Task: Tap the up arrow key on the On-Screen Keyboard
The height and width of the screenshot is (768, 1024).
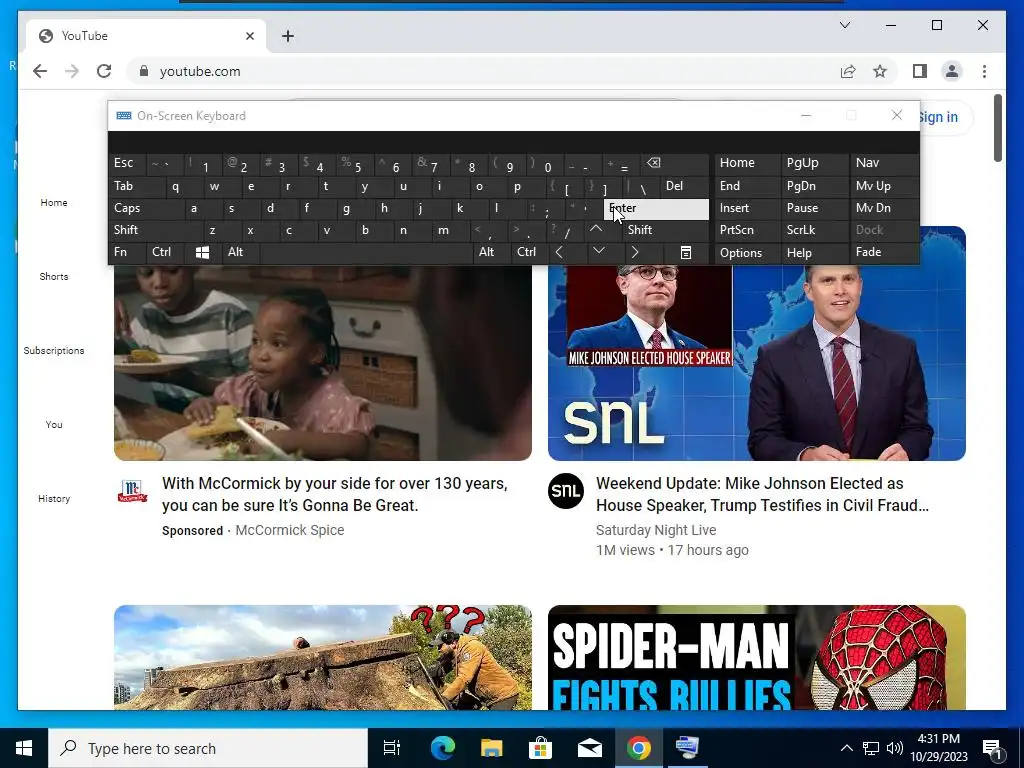Action: pyautogui.click(x=596, y=229)
